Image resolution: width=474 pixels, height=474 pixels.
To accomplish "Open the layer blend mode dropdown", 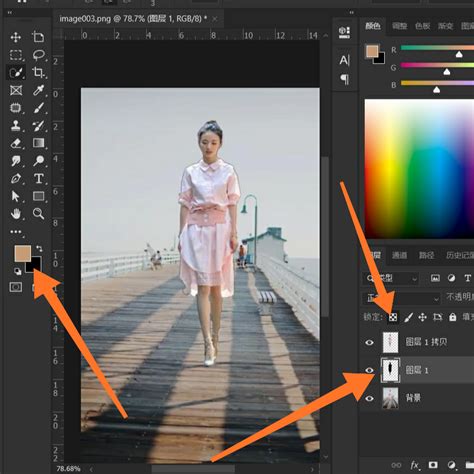I will point(402,298).
